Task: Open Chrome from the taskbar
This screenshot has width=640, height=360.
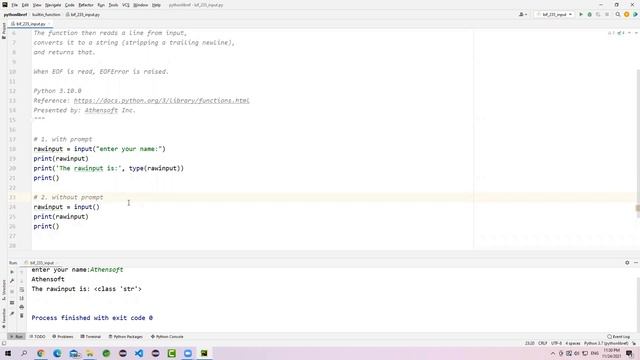Action: [40, 353]
